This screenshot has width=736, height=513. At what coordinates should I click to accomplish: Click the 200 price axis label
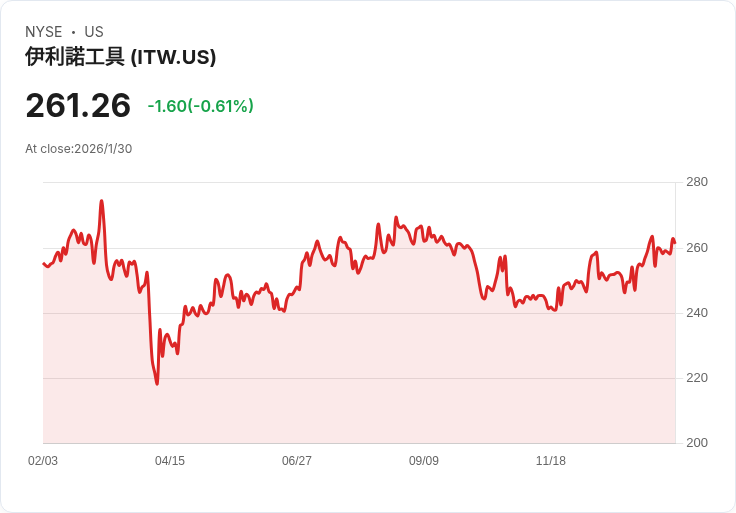pyautogui.click(x=697, y=443)
